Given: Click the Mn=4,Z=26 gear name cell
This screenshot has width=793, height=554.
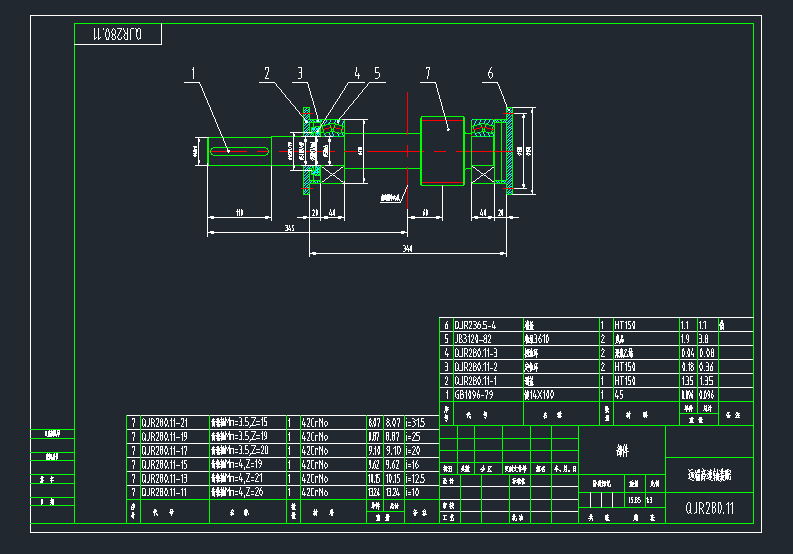Looking at the screenshot, I should point(248,492).
